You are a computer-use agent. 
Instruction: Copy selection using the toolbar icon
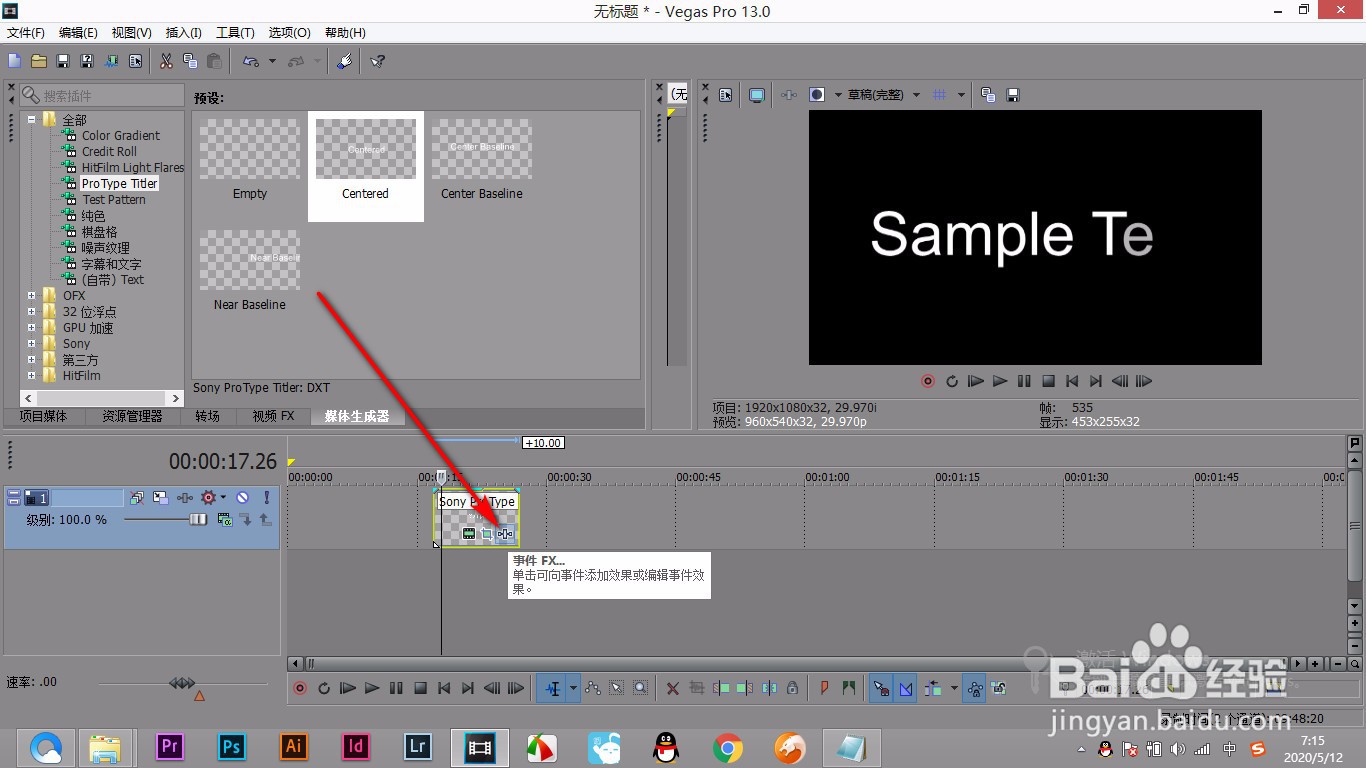coord(190,61)
